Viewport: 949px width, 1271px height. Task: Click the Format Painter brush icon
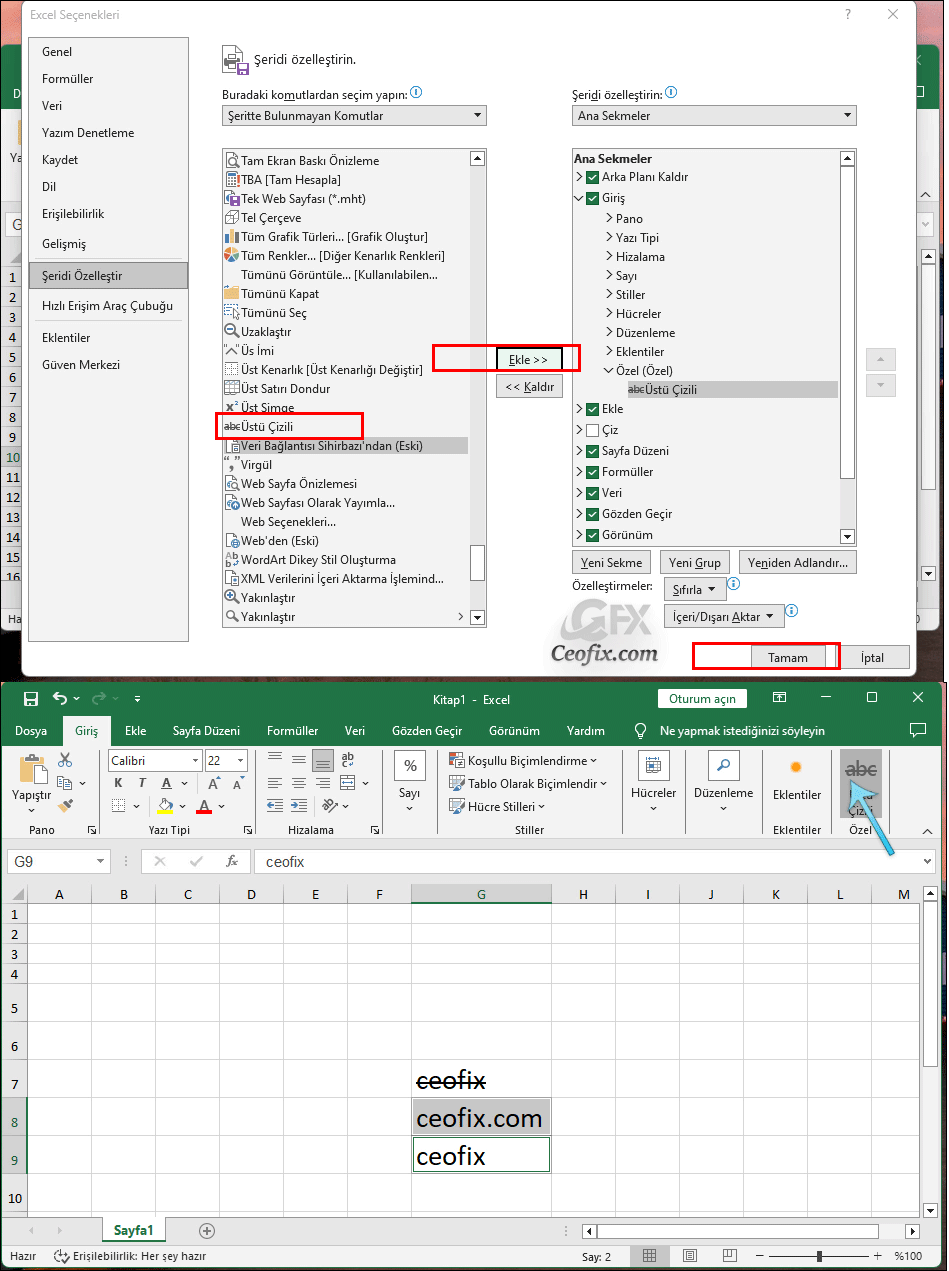65,806
